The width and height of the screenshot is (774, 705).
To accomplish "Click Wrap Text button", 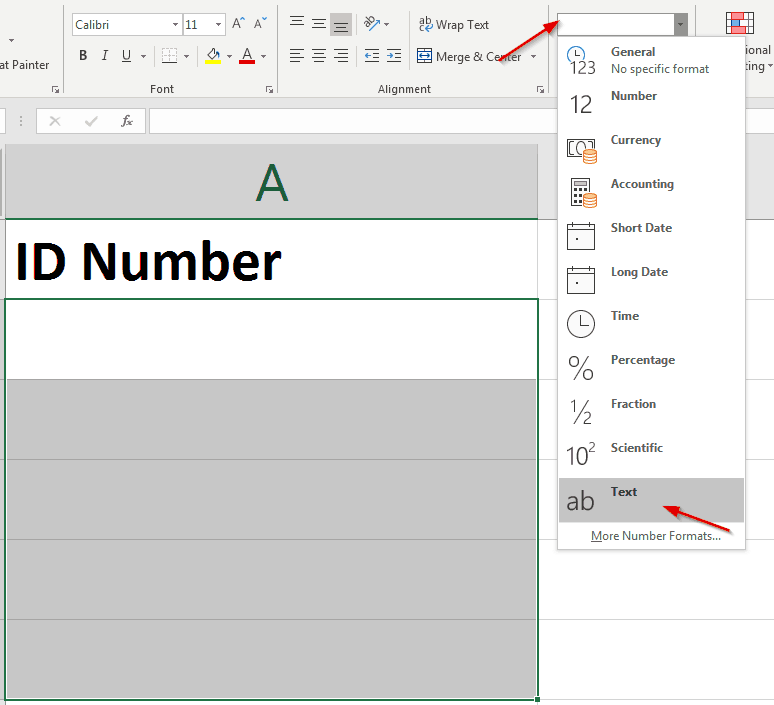I will [x=454, y=24].
